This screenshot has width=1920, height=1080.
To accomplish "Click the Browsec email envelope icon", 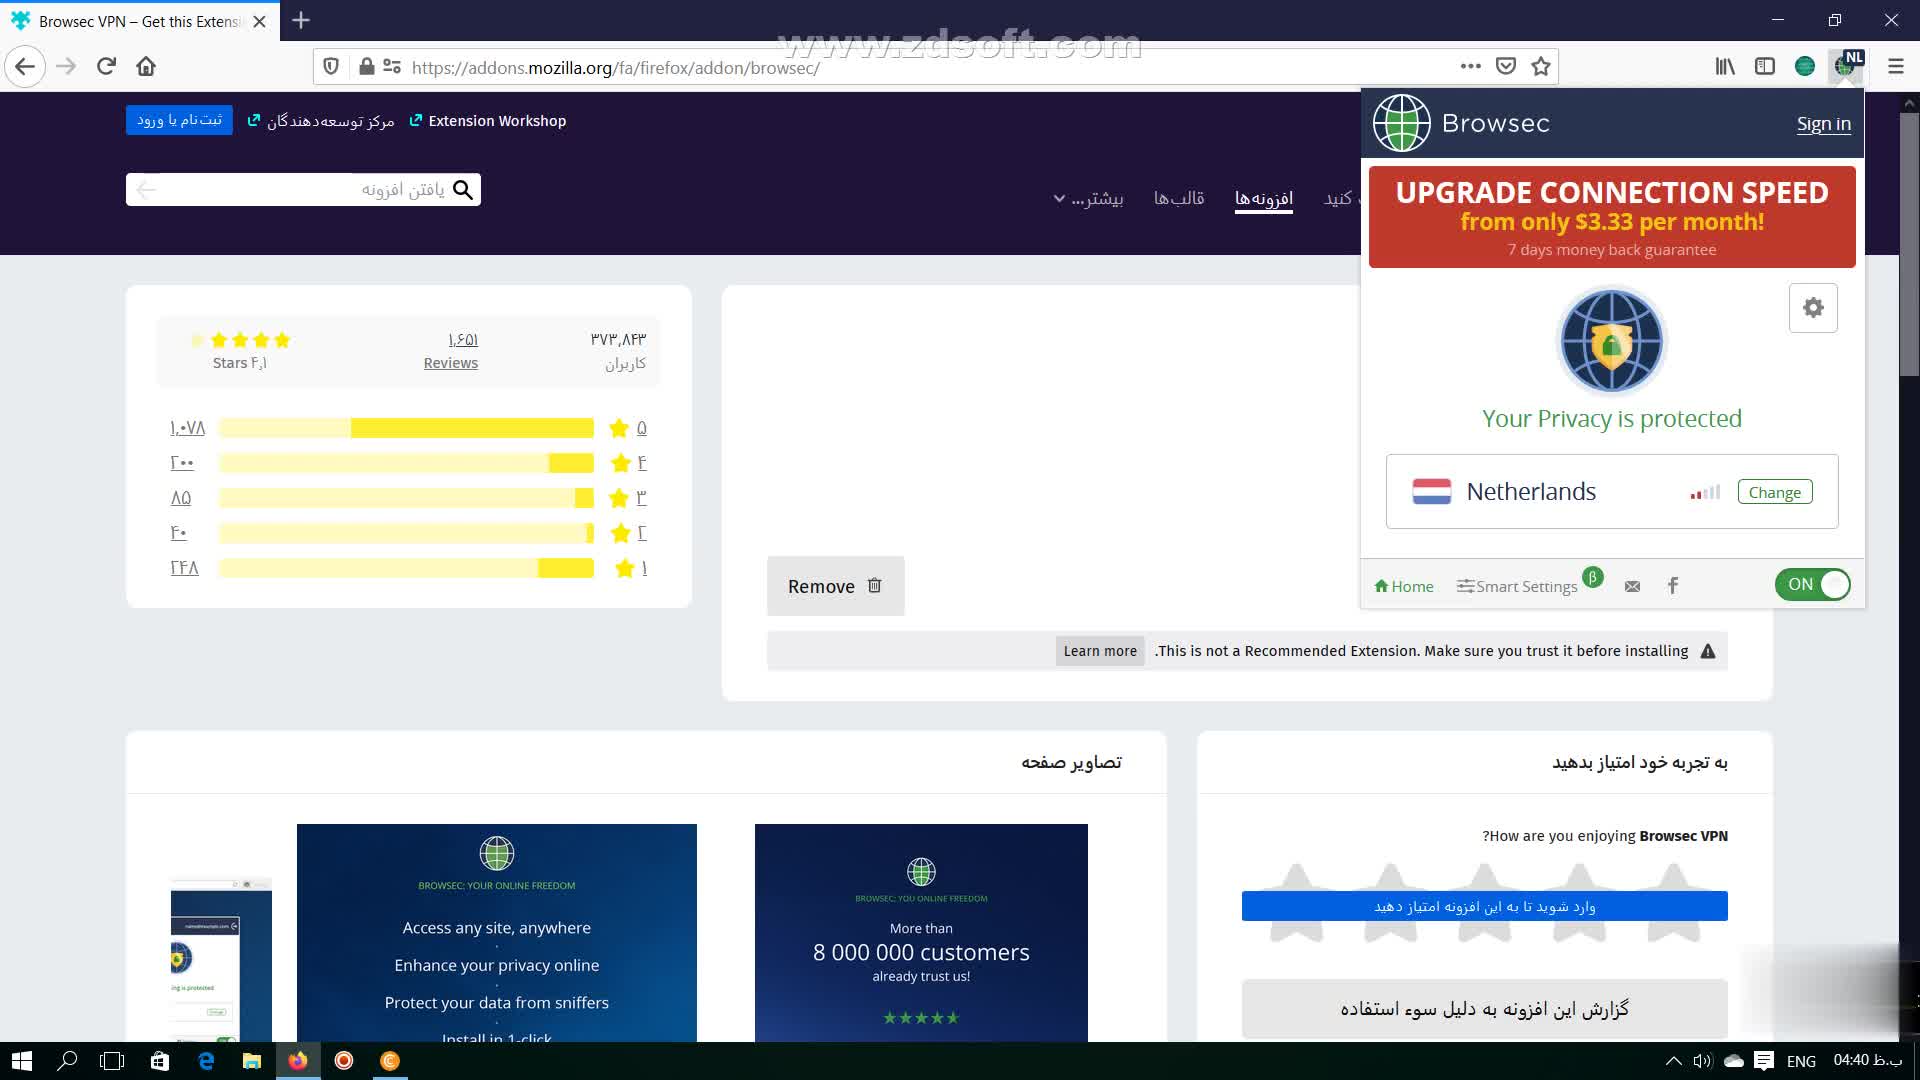I will pos(1632,586).
